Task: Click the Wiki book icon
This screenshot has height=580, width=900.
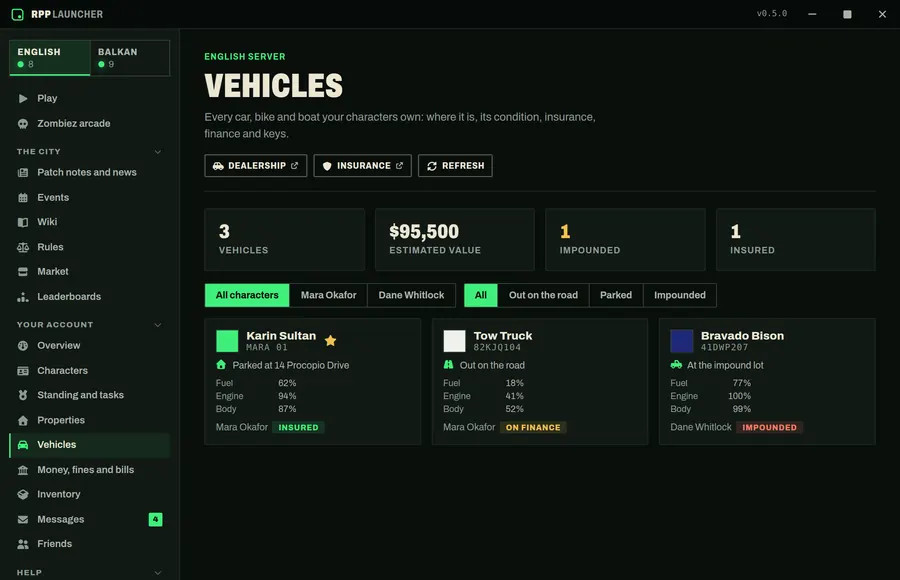Action: click(23, 222)
